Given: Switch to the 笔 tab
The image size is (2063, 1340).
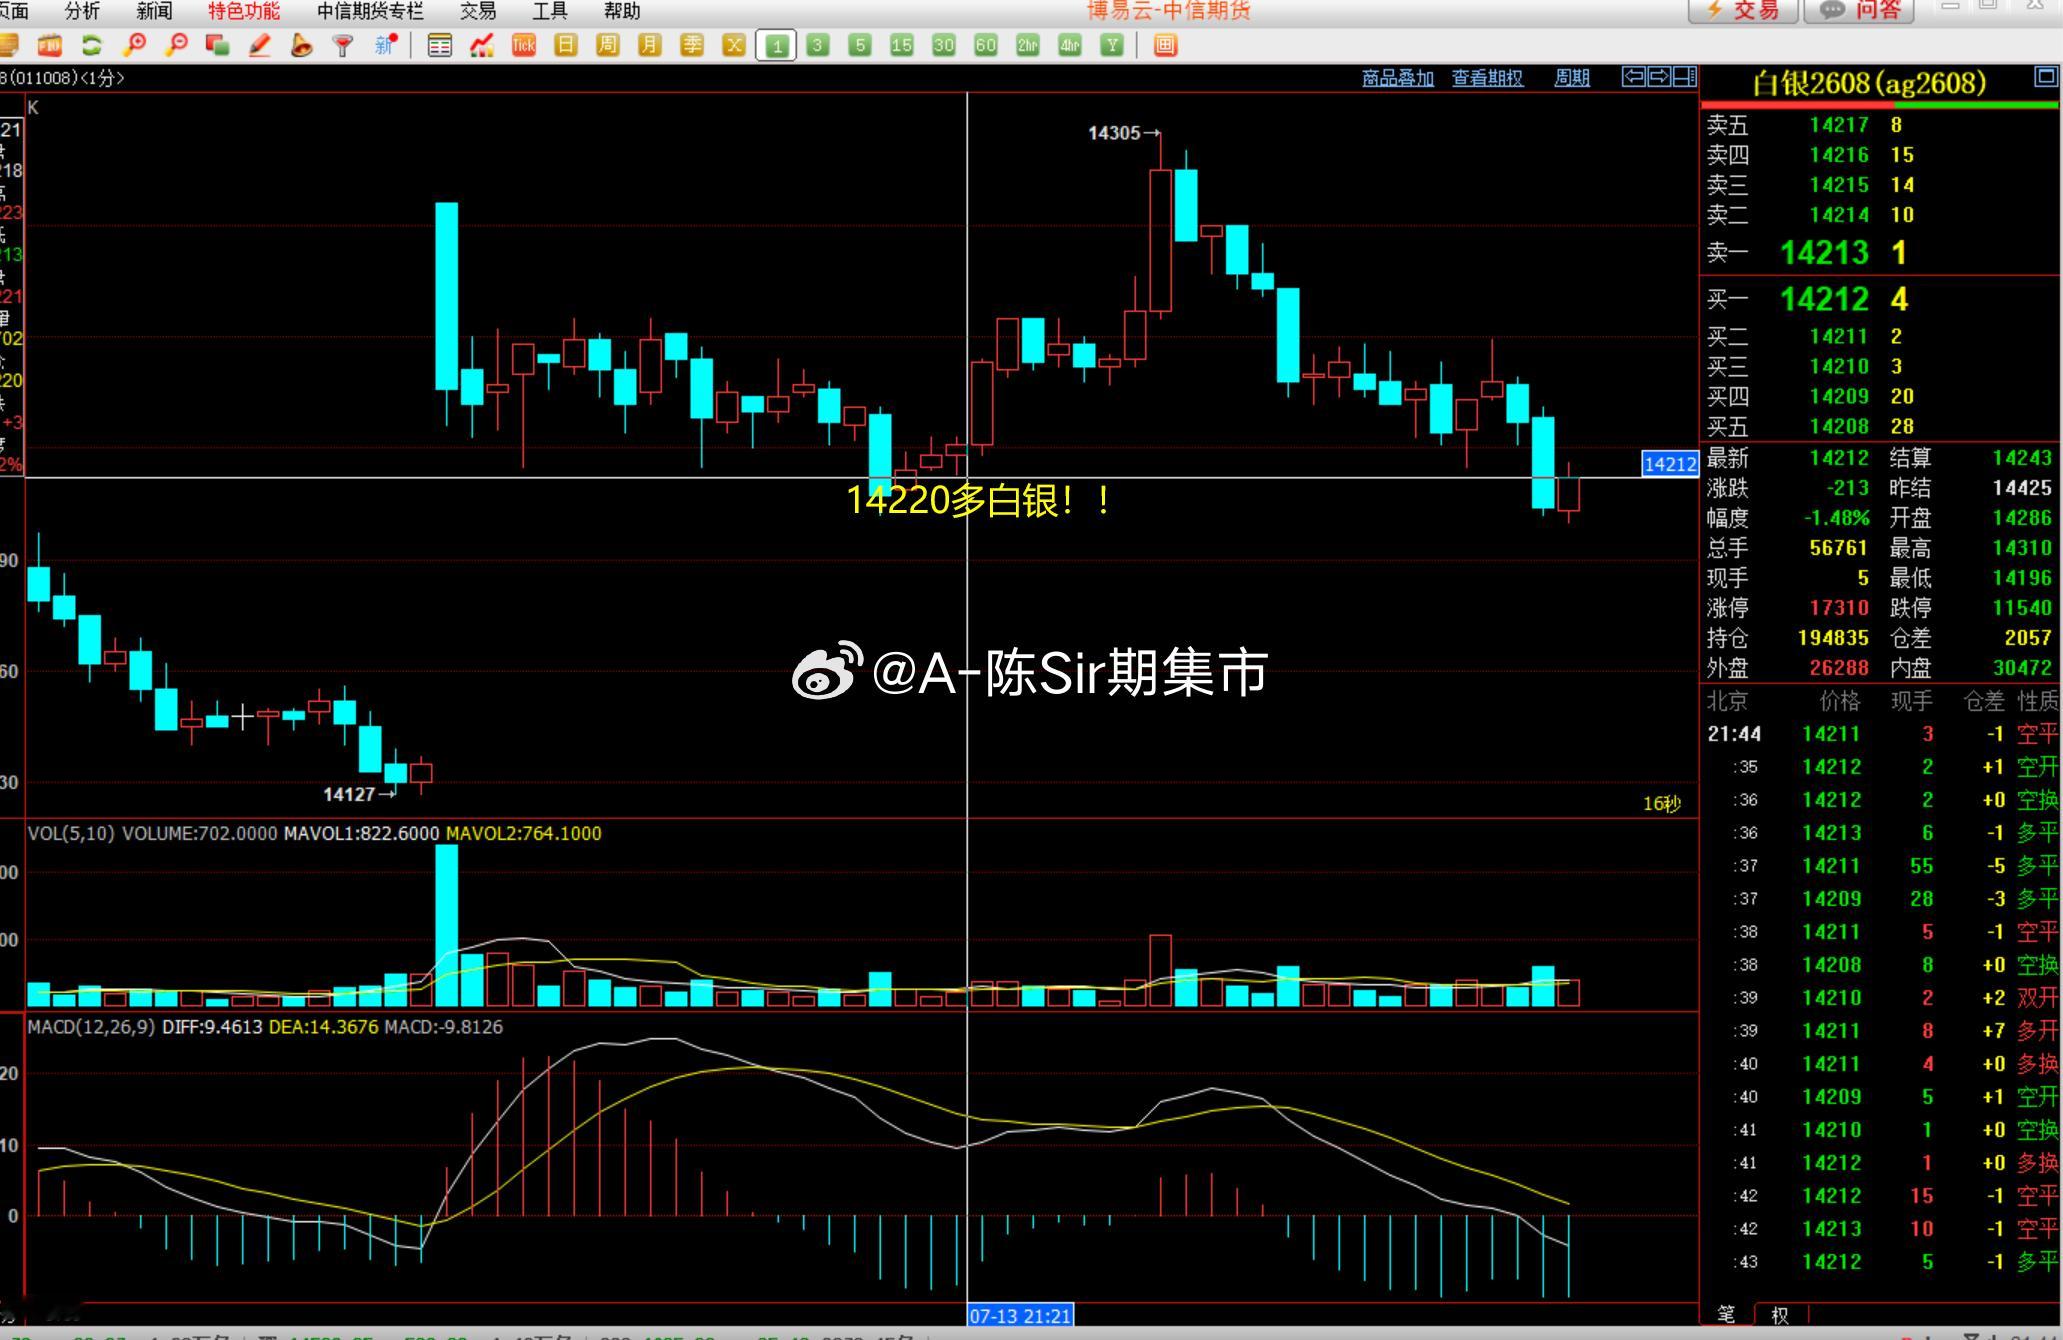Looking at the screenshot, I should (1727, 1314).
